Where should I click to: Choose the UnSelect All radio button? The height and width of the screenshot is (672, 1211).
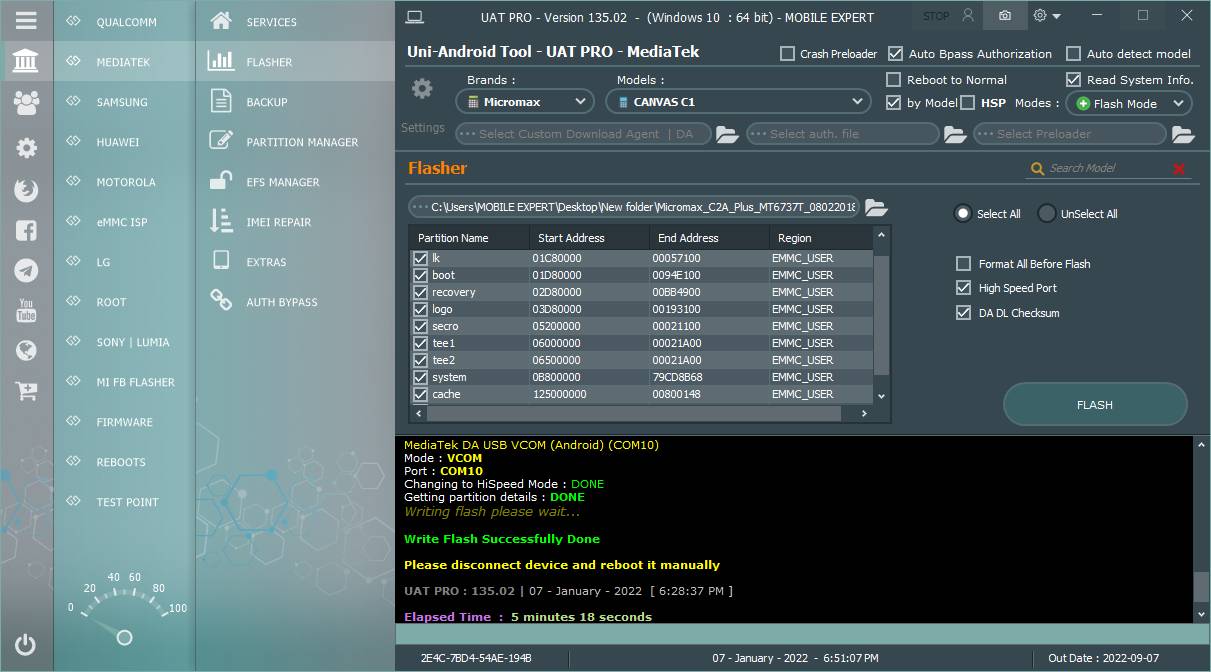(x=1047, y=213)
